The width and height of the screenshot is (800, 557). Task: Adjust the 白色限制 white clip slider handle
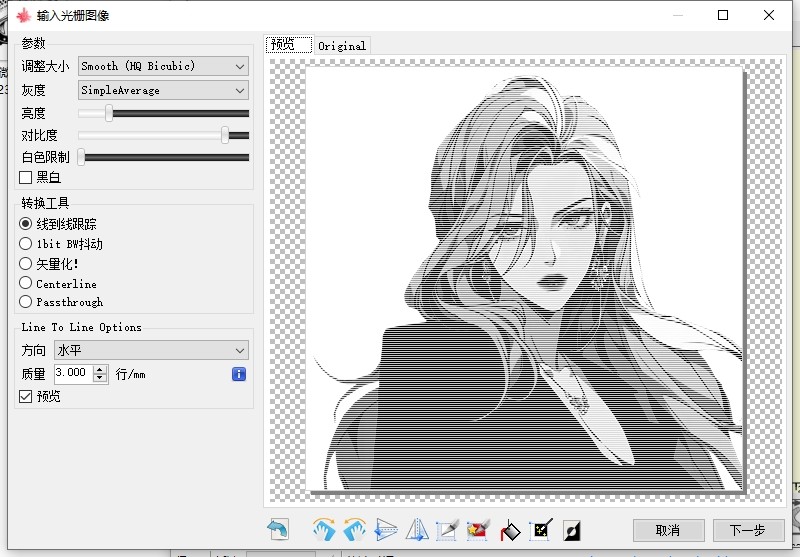click(x=81, y=157)
